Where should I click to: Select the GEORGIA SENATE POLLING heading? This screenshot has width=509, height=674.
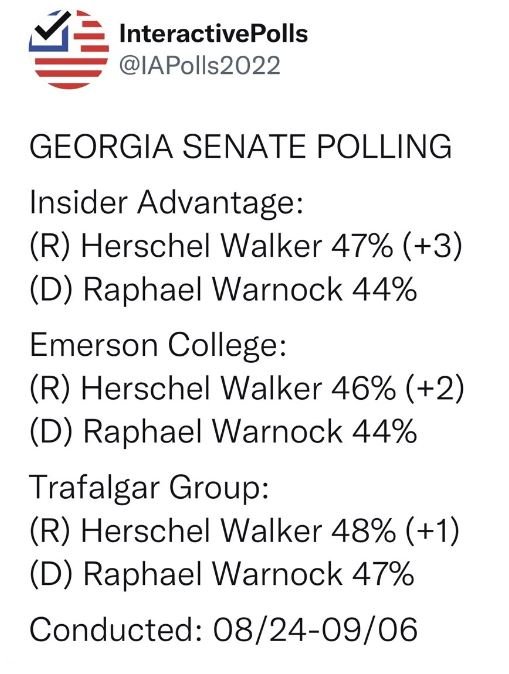tap(241, 147)
